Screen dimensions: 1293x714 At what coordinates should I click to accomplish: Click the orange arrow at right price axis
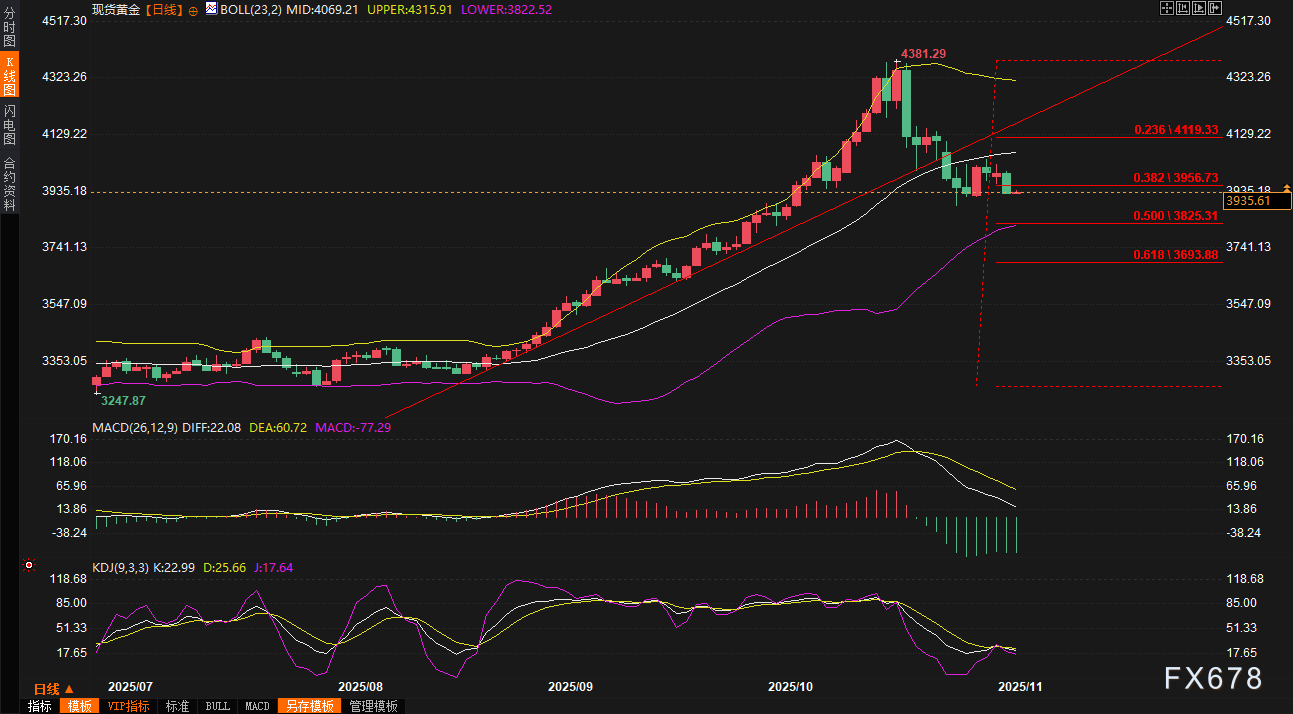[1287, 189]
